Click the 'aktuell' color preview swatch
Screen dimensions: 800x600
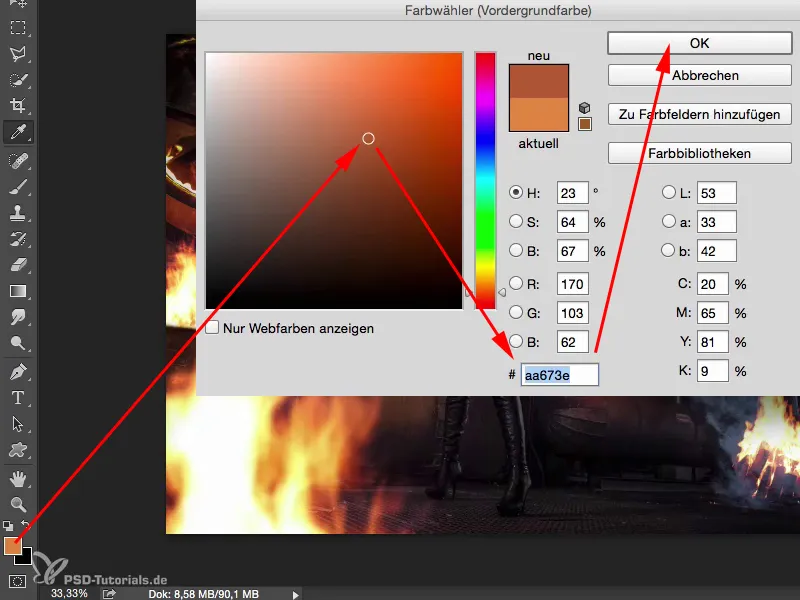[x=539, y=114]
